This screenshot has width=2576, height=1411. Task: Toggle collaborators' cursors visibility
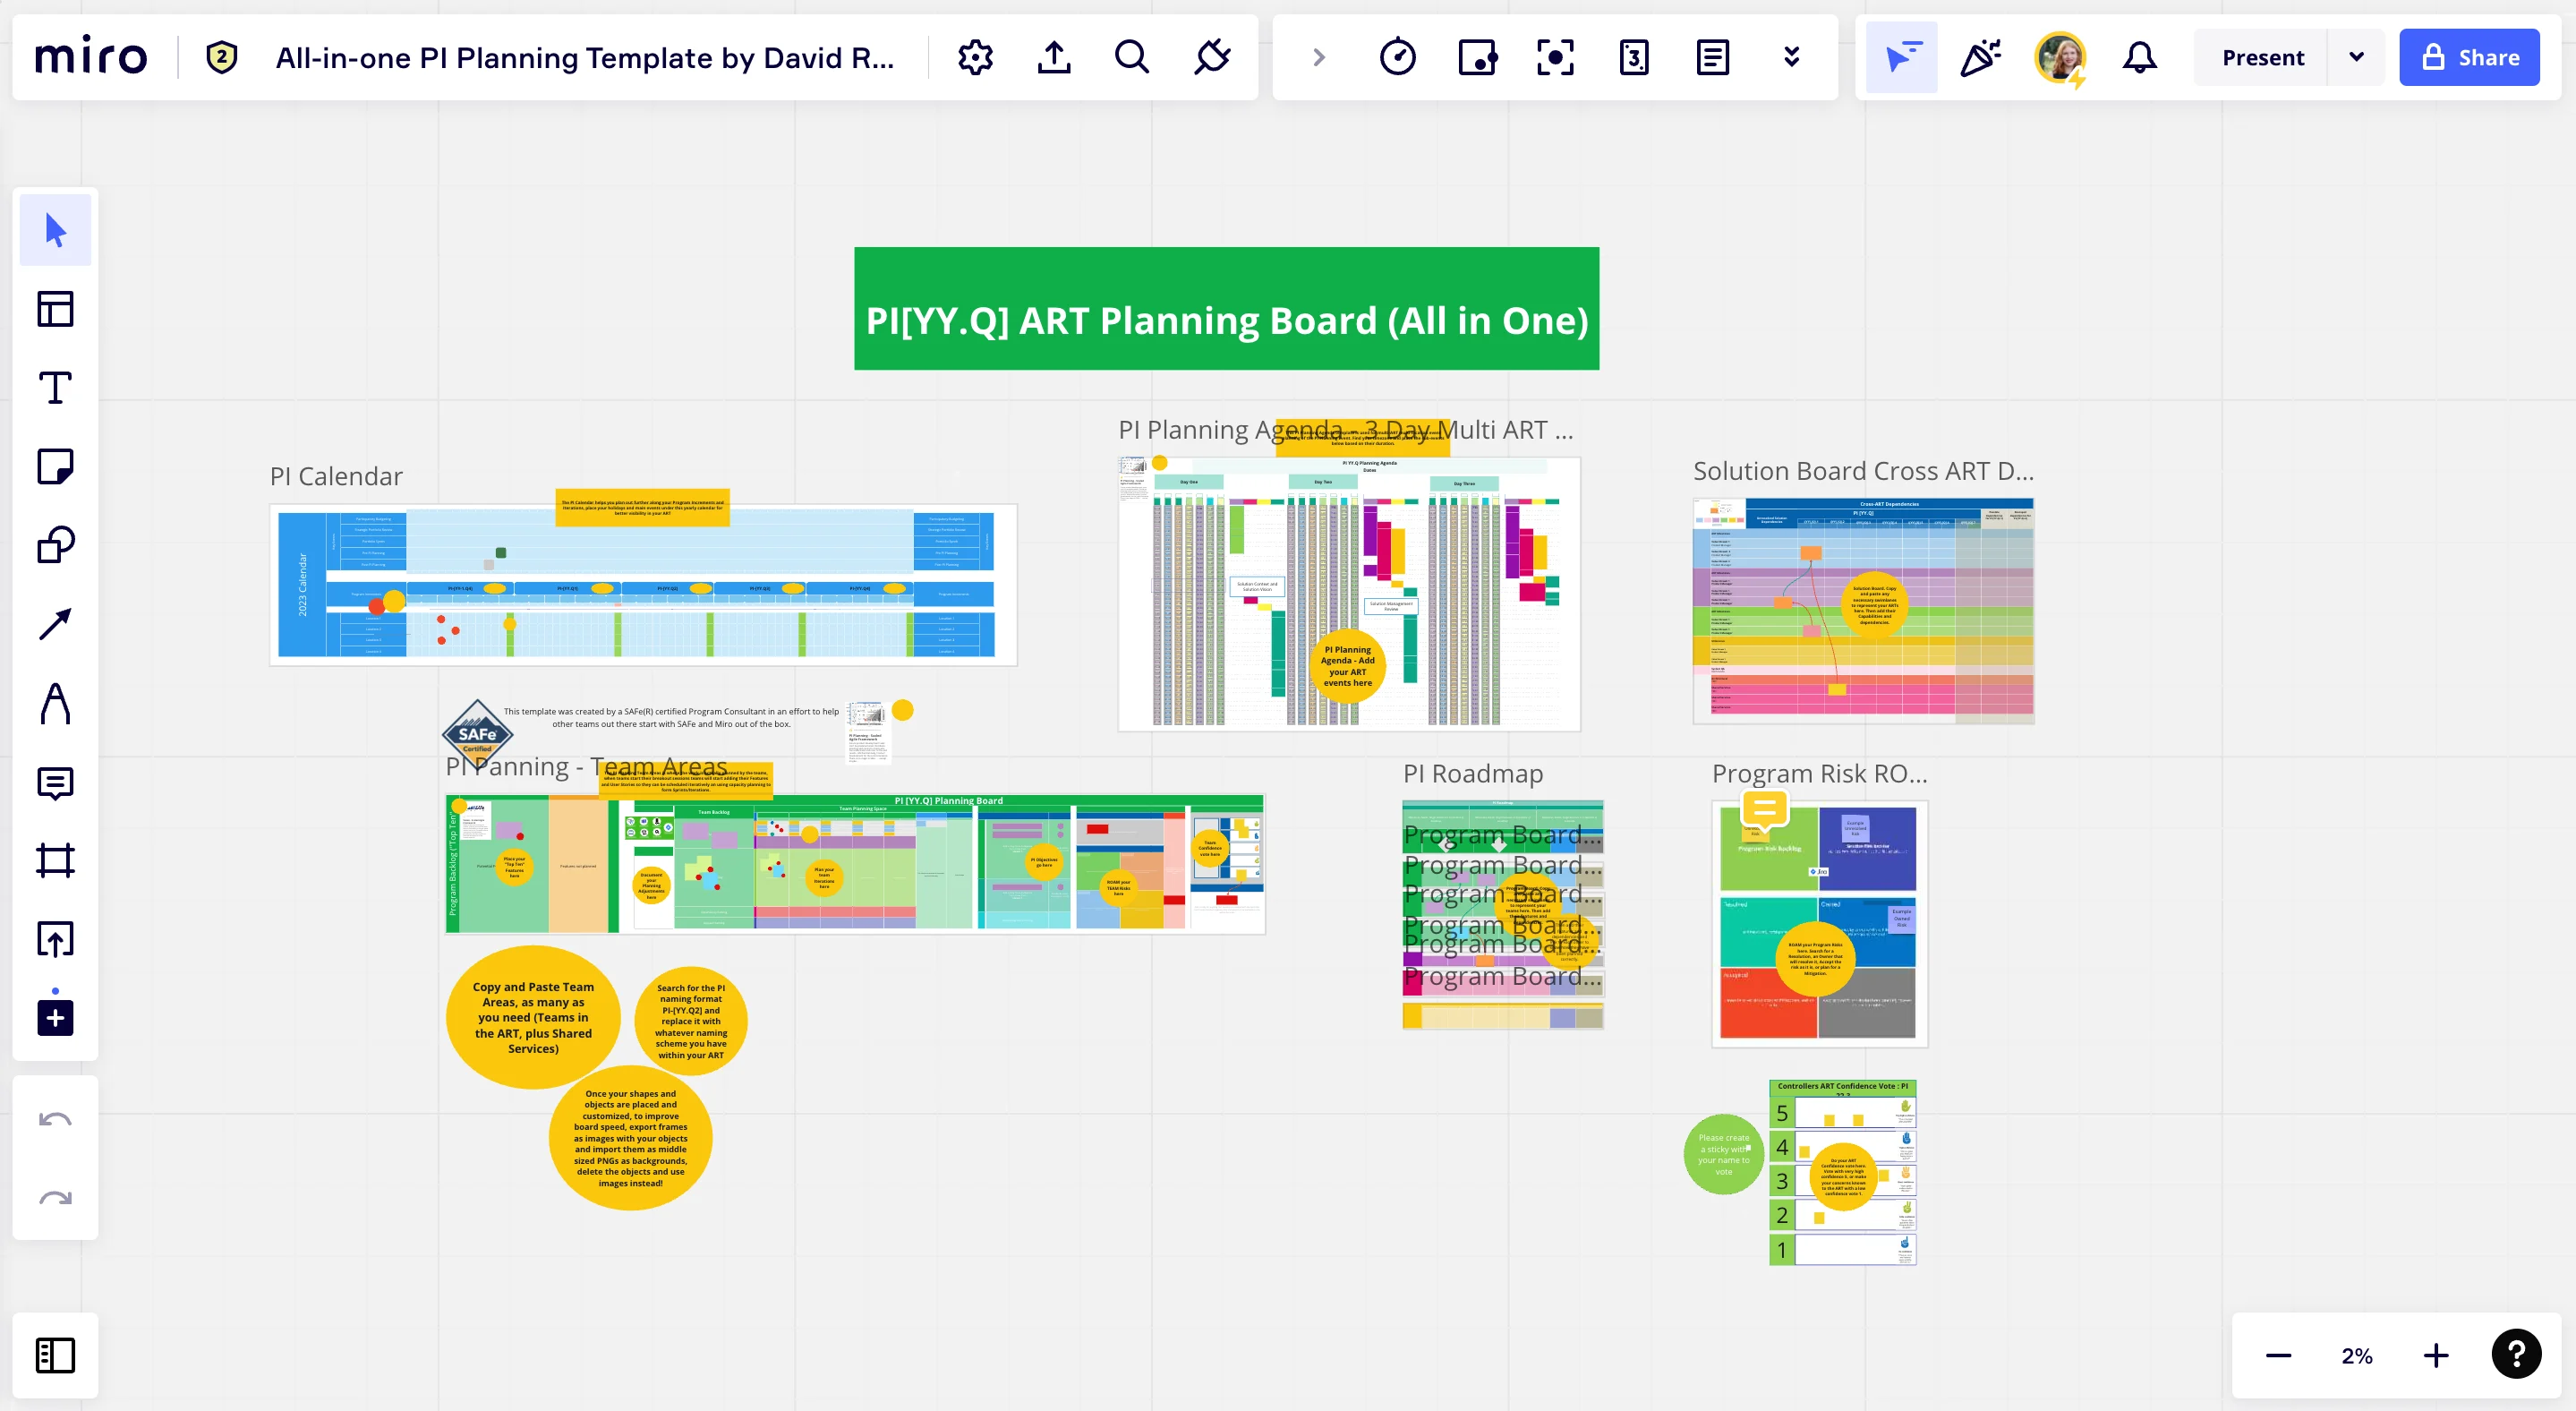(1901, 57)
